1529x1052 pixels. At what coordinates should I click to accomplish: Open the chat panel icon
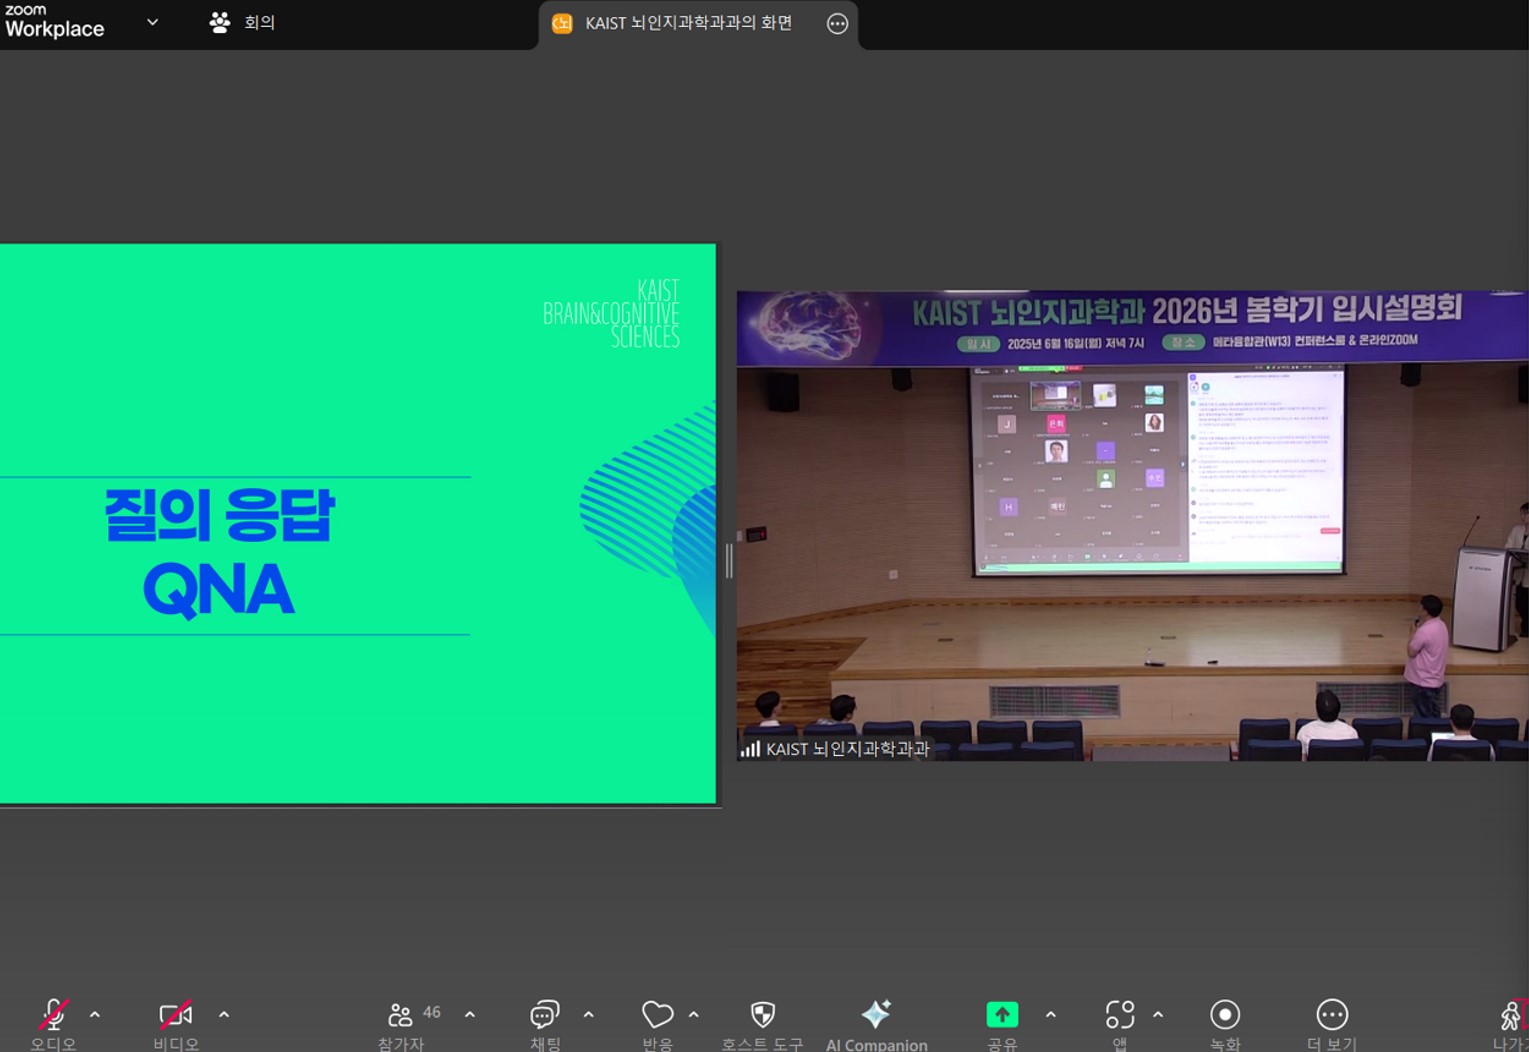(x=544, y=1014)
